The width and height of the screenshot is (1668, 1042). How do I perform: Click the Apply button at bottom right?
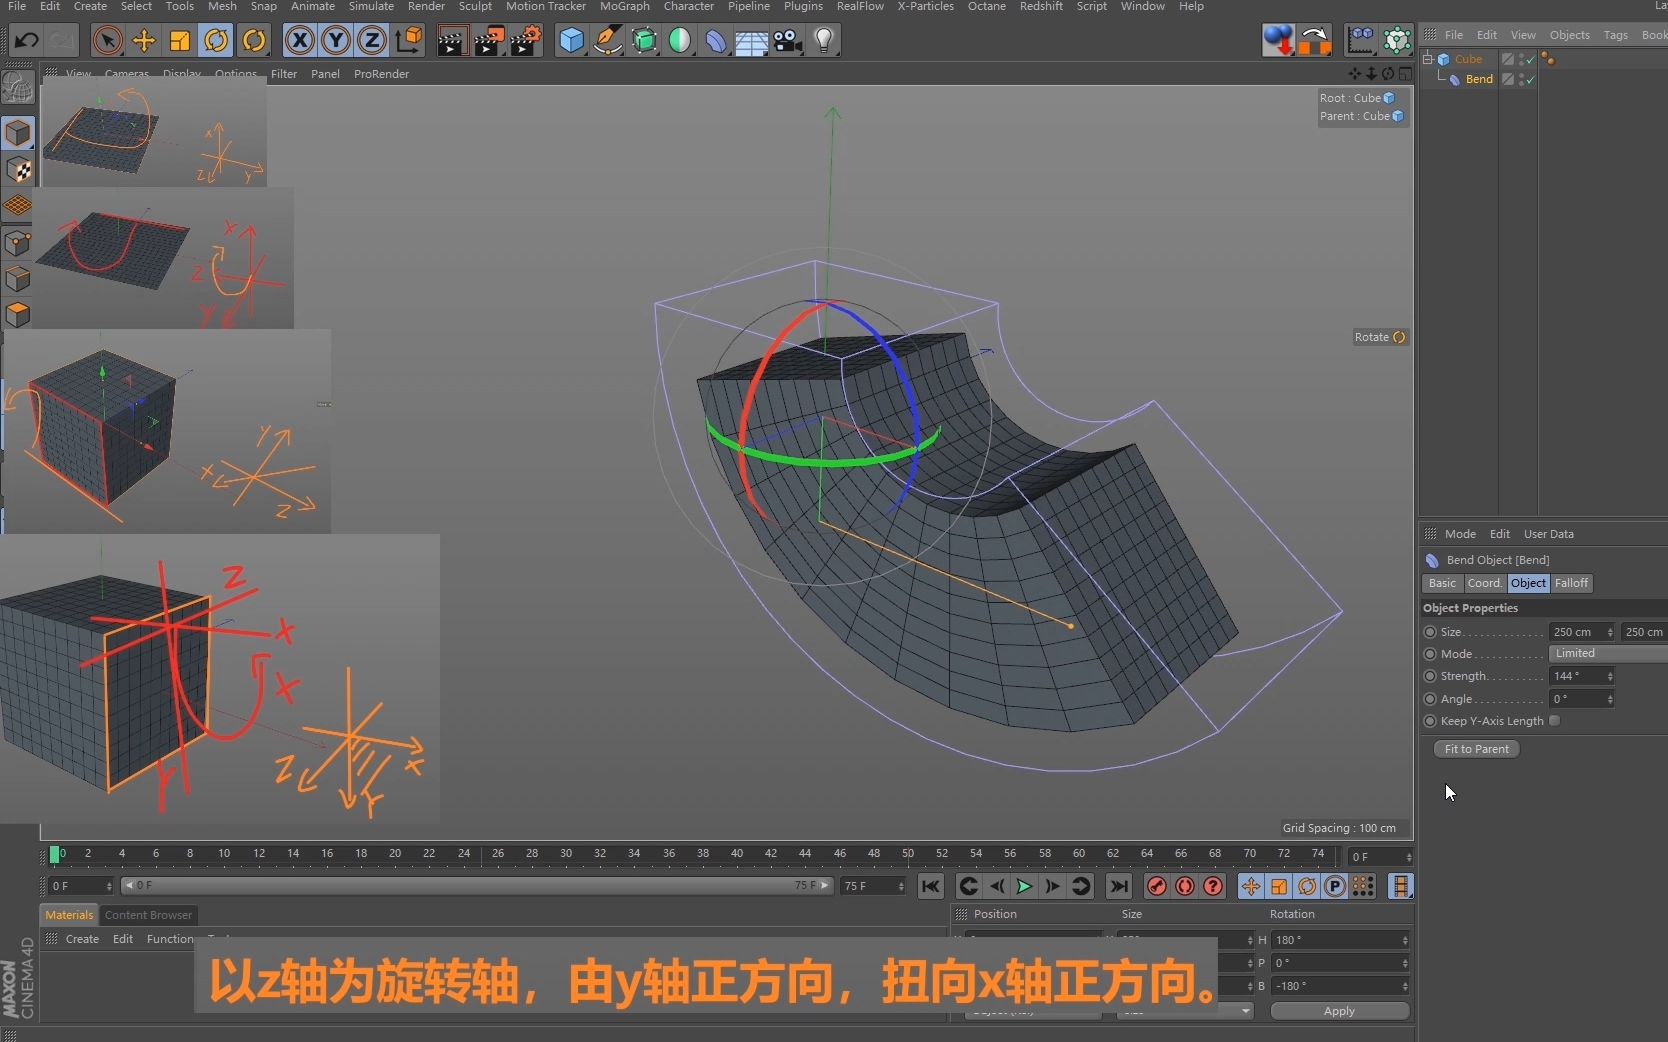(x=1339, y=1011)
